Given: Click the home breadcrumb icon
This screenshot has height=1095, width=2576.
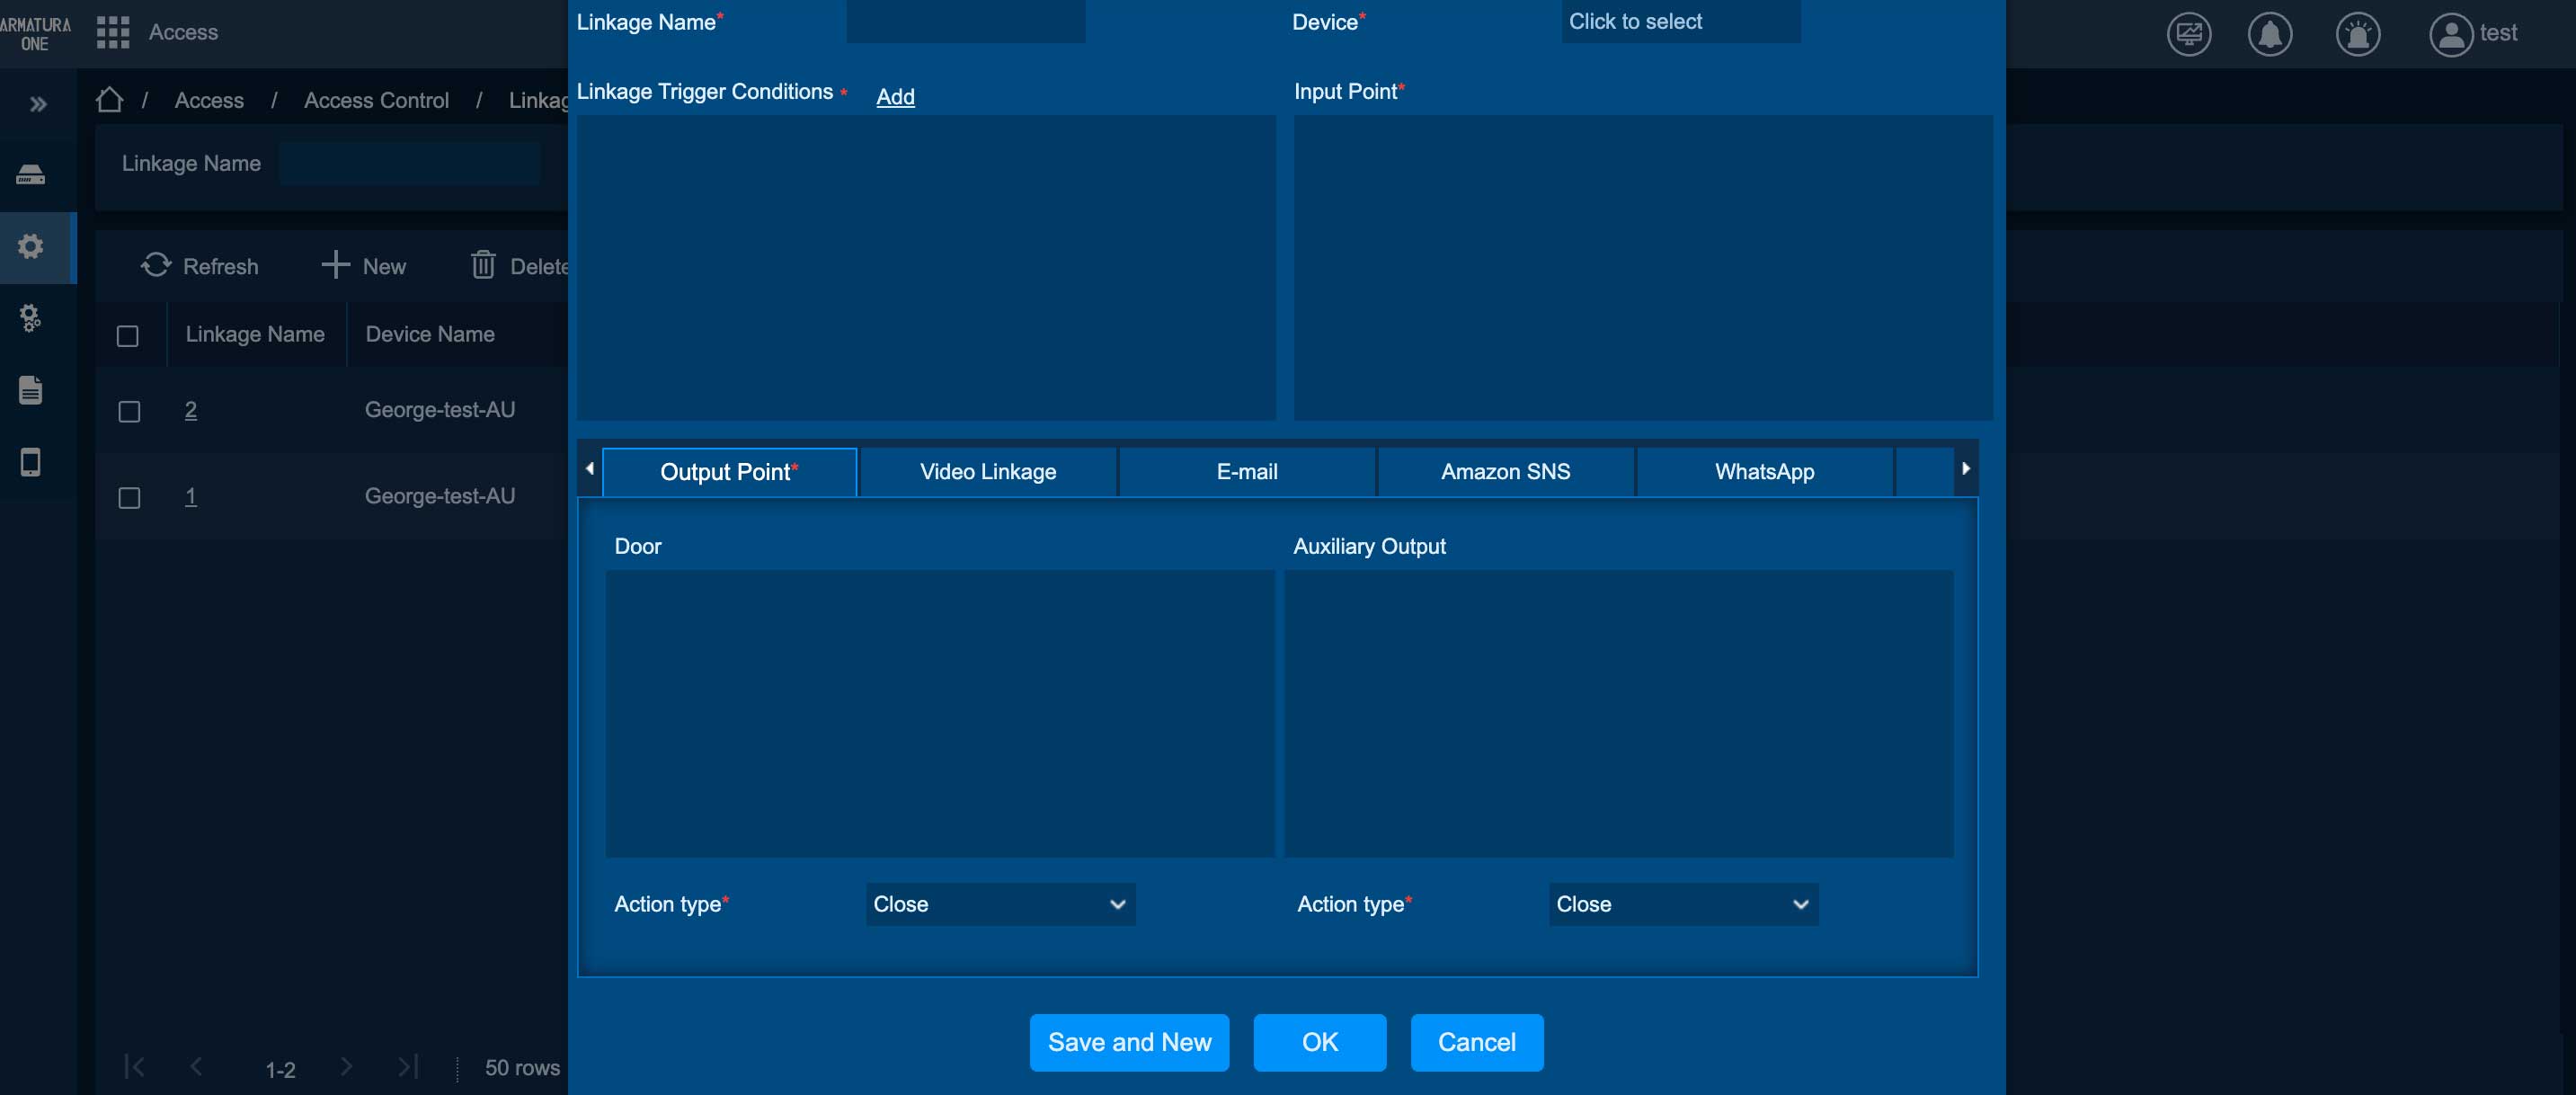Looking at the screenshot, I should pyautogui.click(x=109, y=100).
